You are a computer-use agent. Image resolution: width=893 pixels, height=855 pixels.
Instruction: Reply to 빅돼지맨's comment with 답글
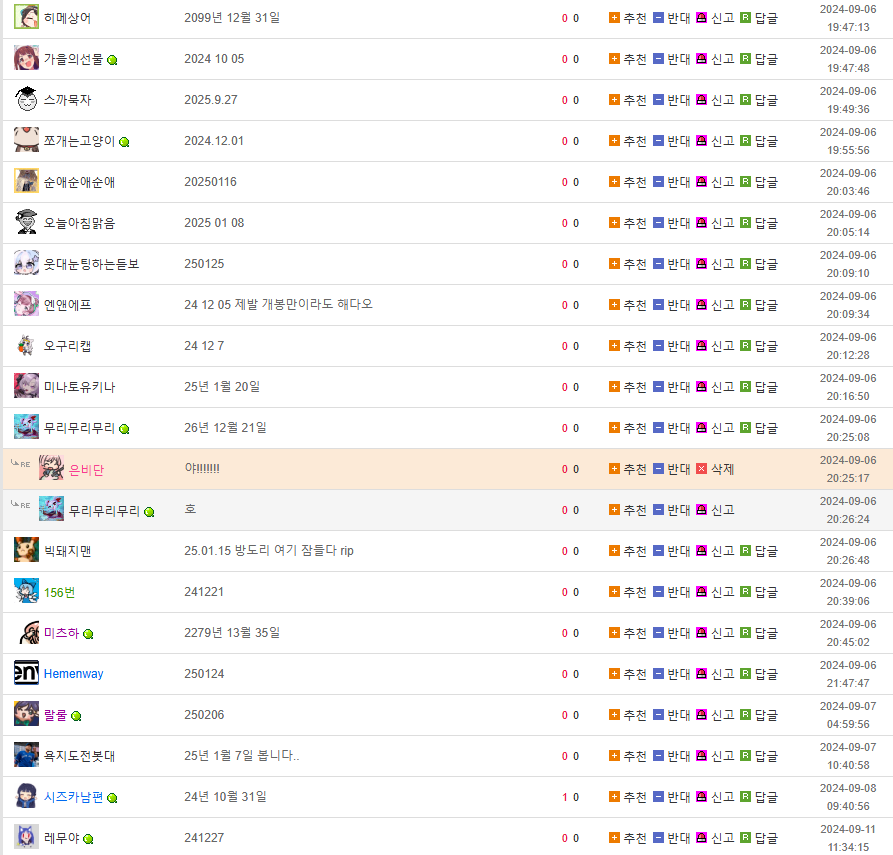coord(759,551)
